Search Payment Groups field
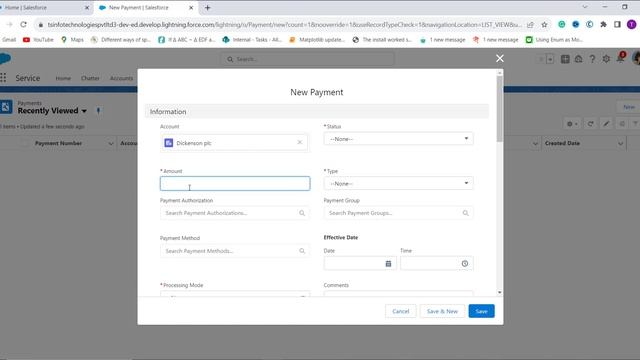 point(398,213)
